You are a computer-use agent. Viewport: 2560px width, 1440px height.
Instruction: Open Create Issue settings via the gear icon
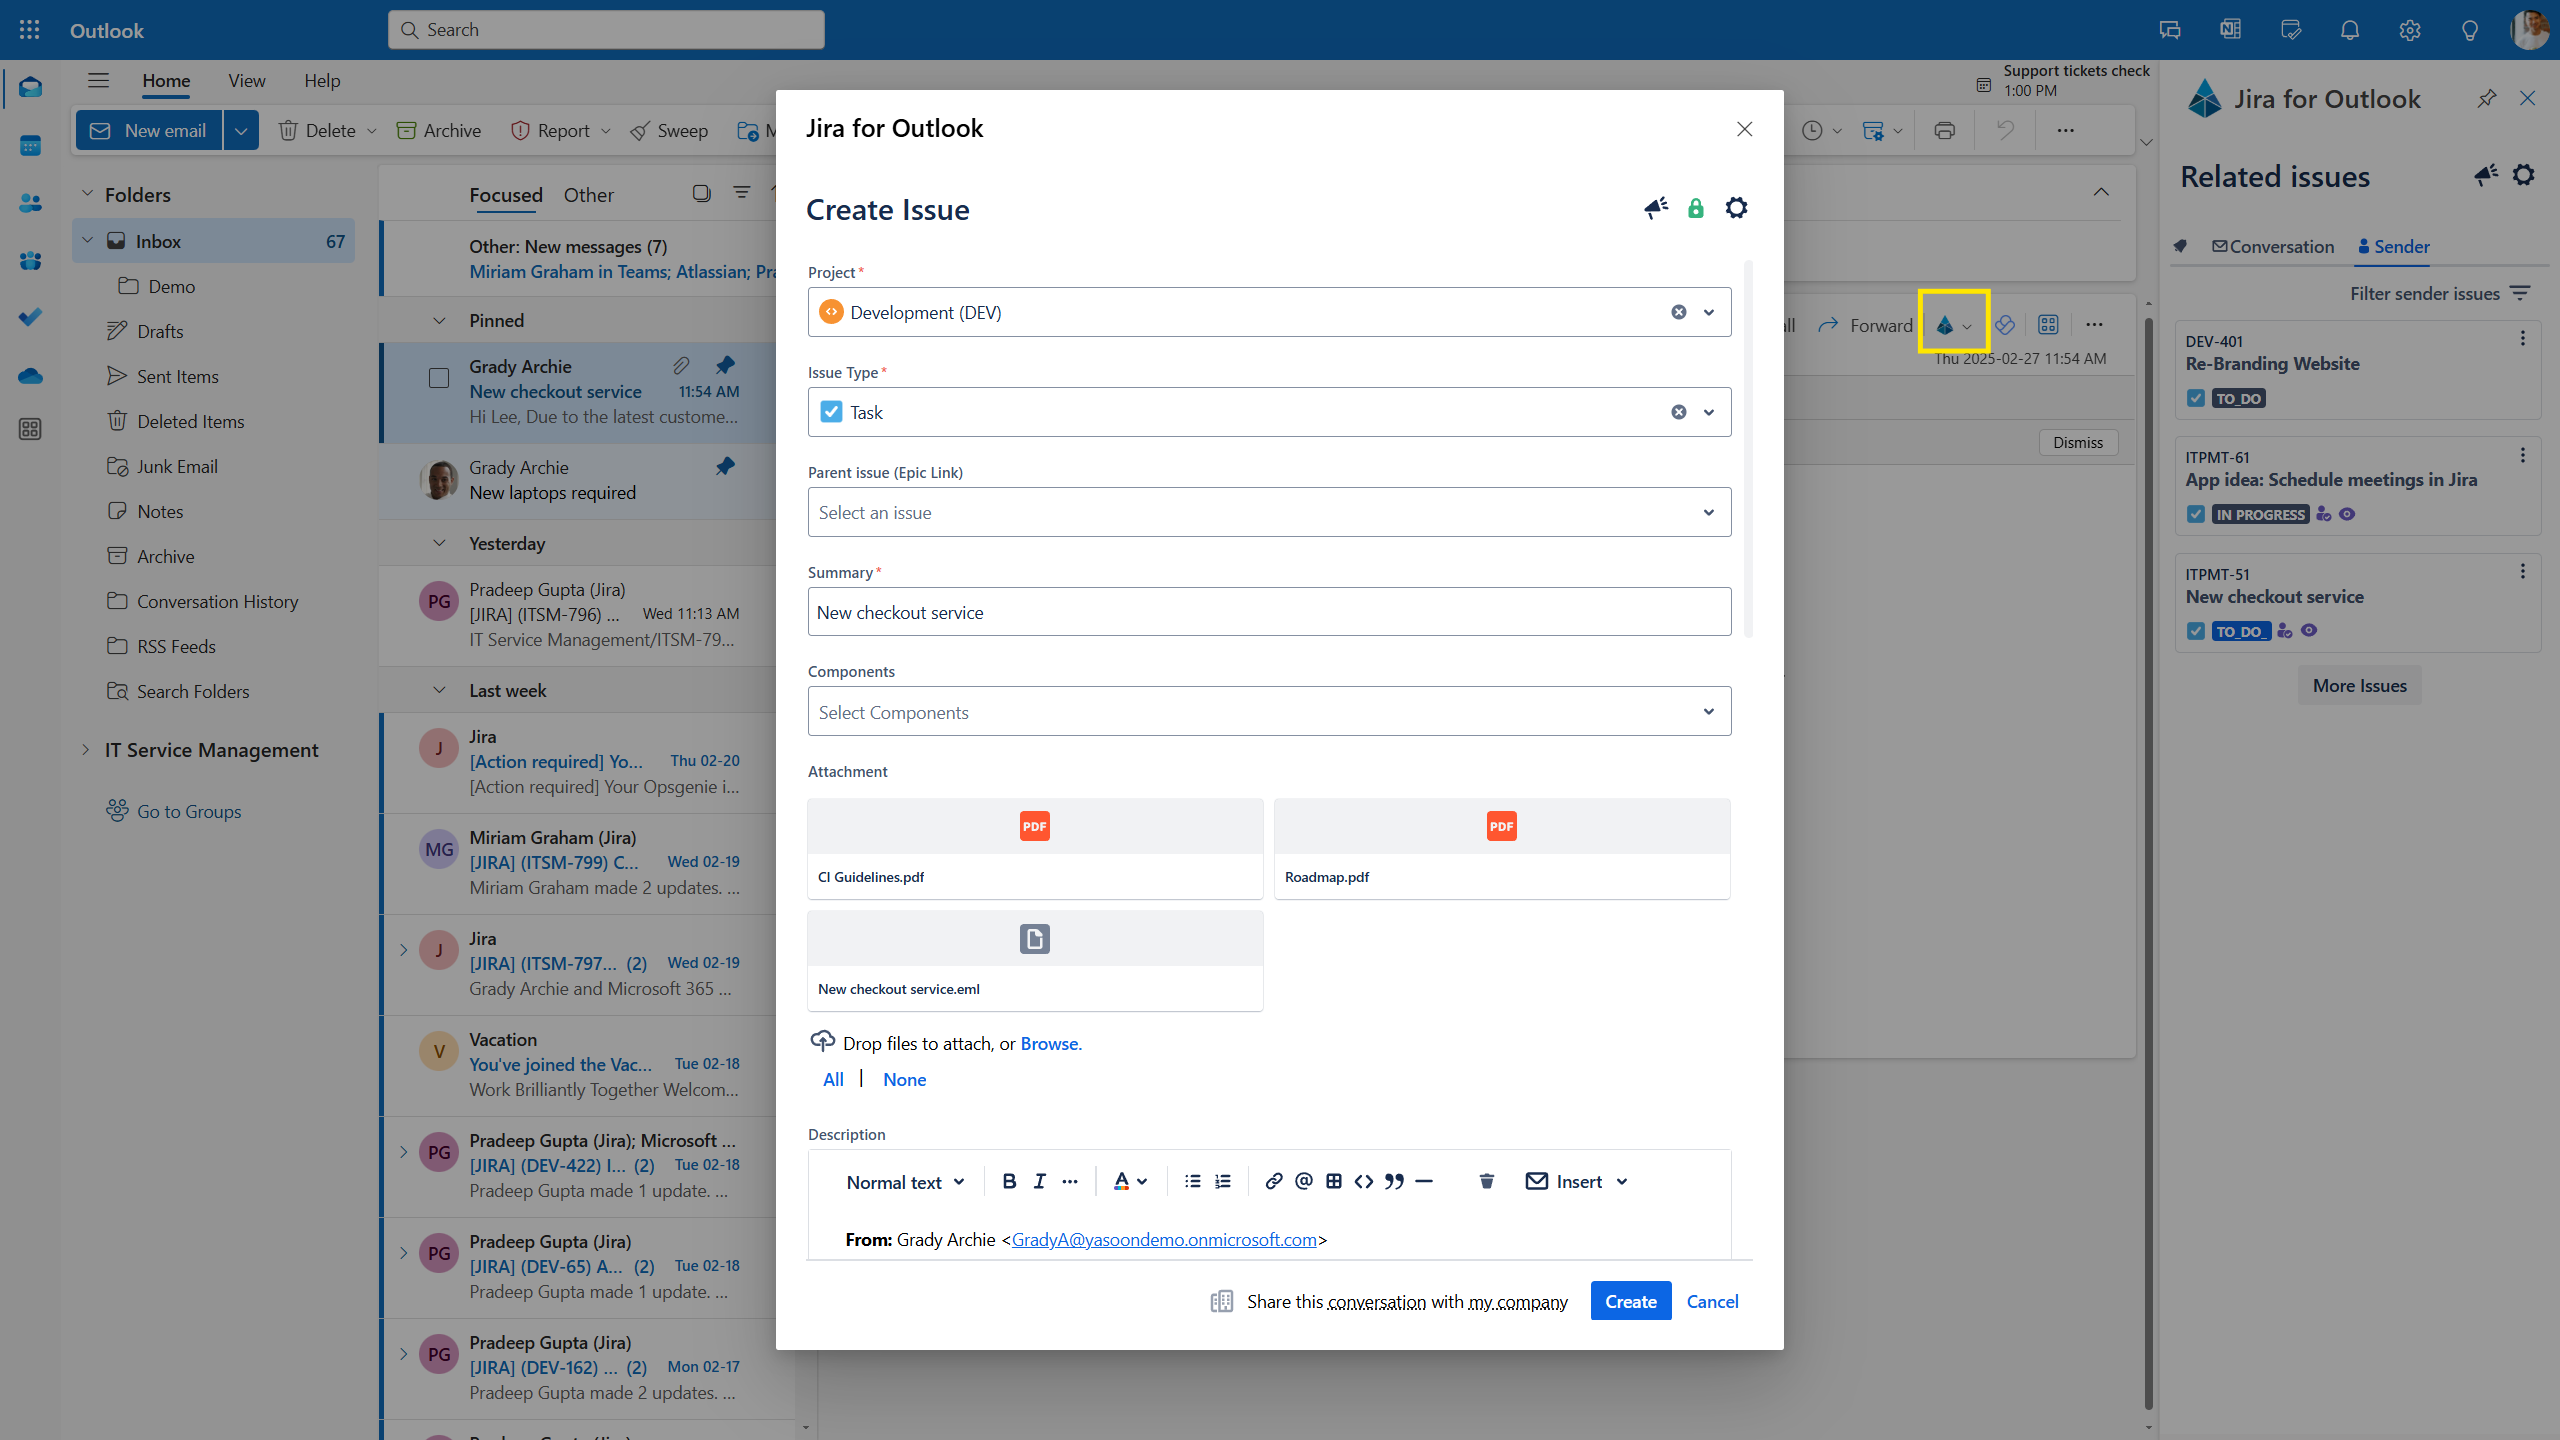1737,208
